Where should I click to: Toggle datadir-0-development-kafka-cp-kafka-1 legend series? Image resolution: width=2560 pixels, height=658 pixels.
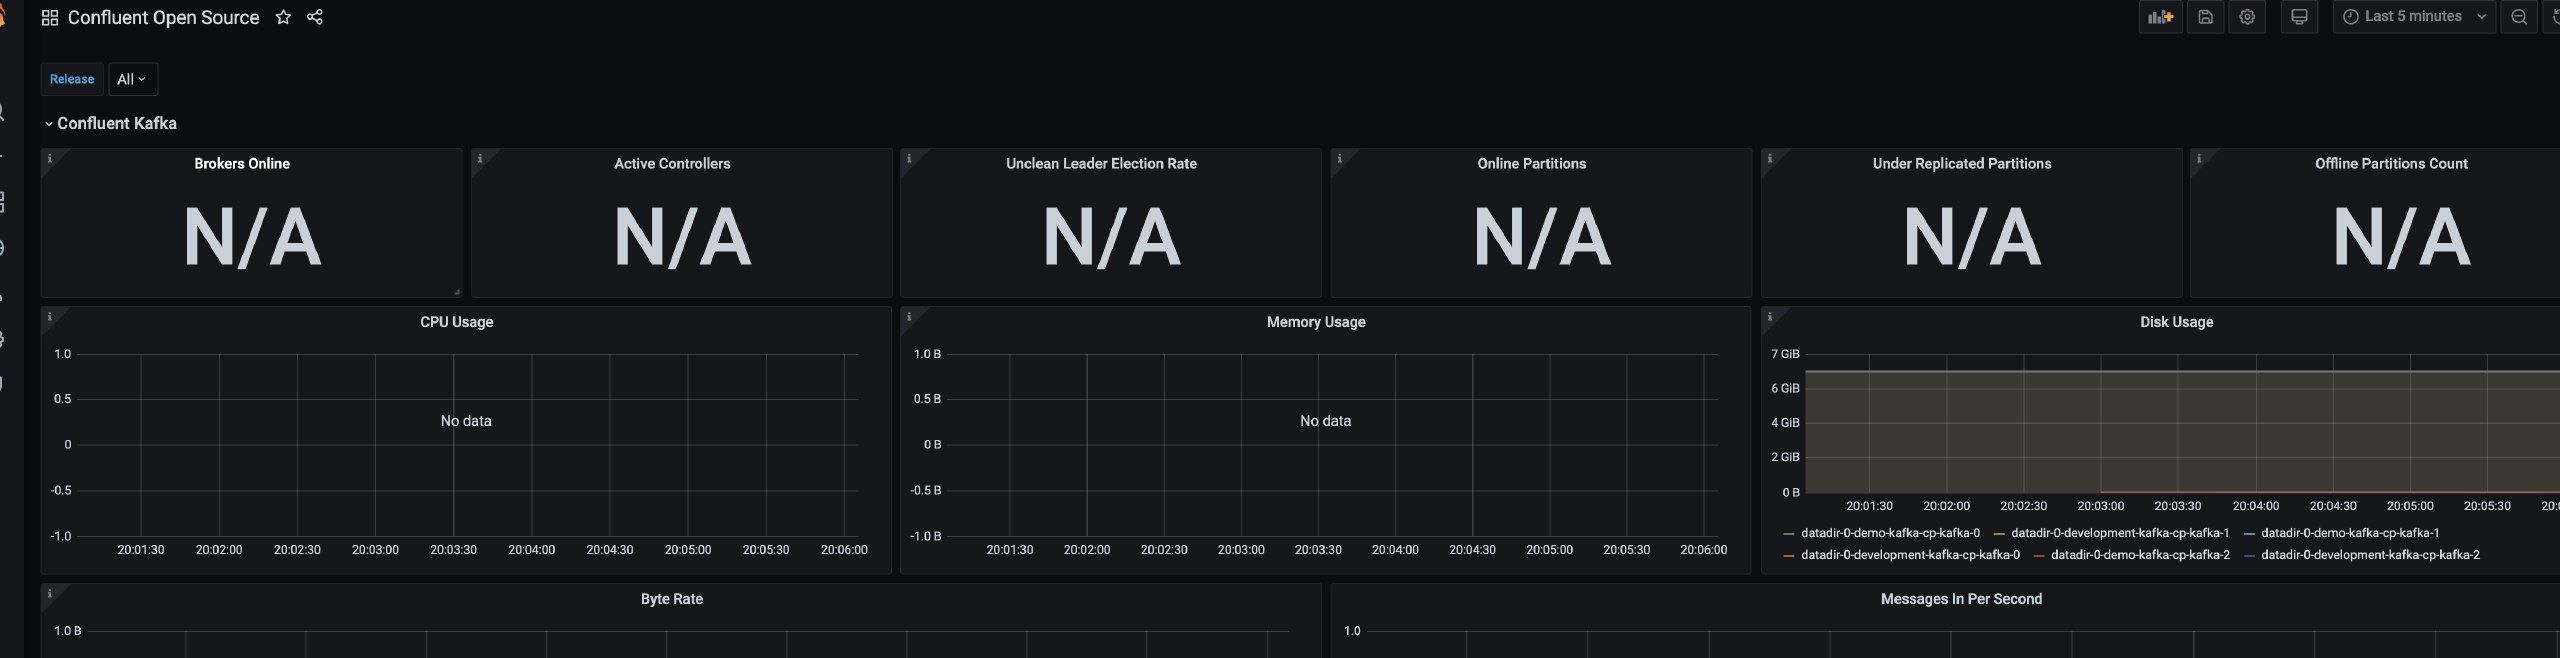coord(2120,533)
